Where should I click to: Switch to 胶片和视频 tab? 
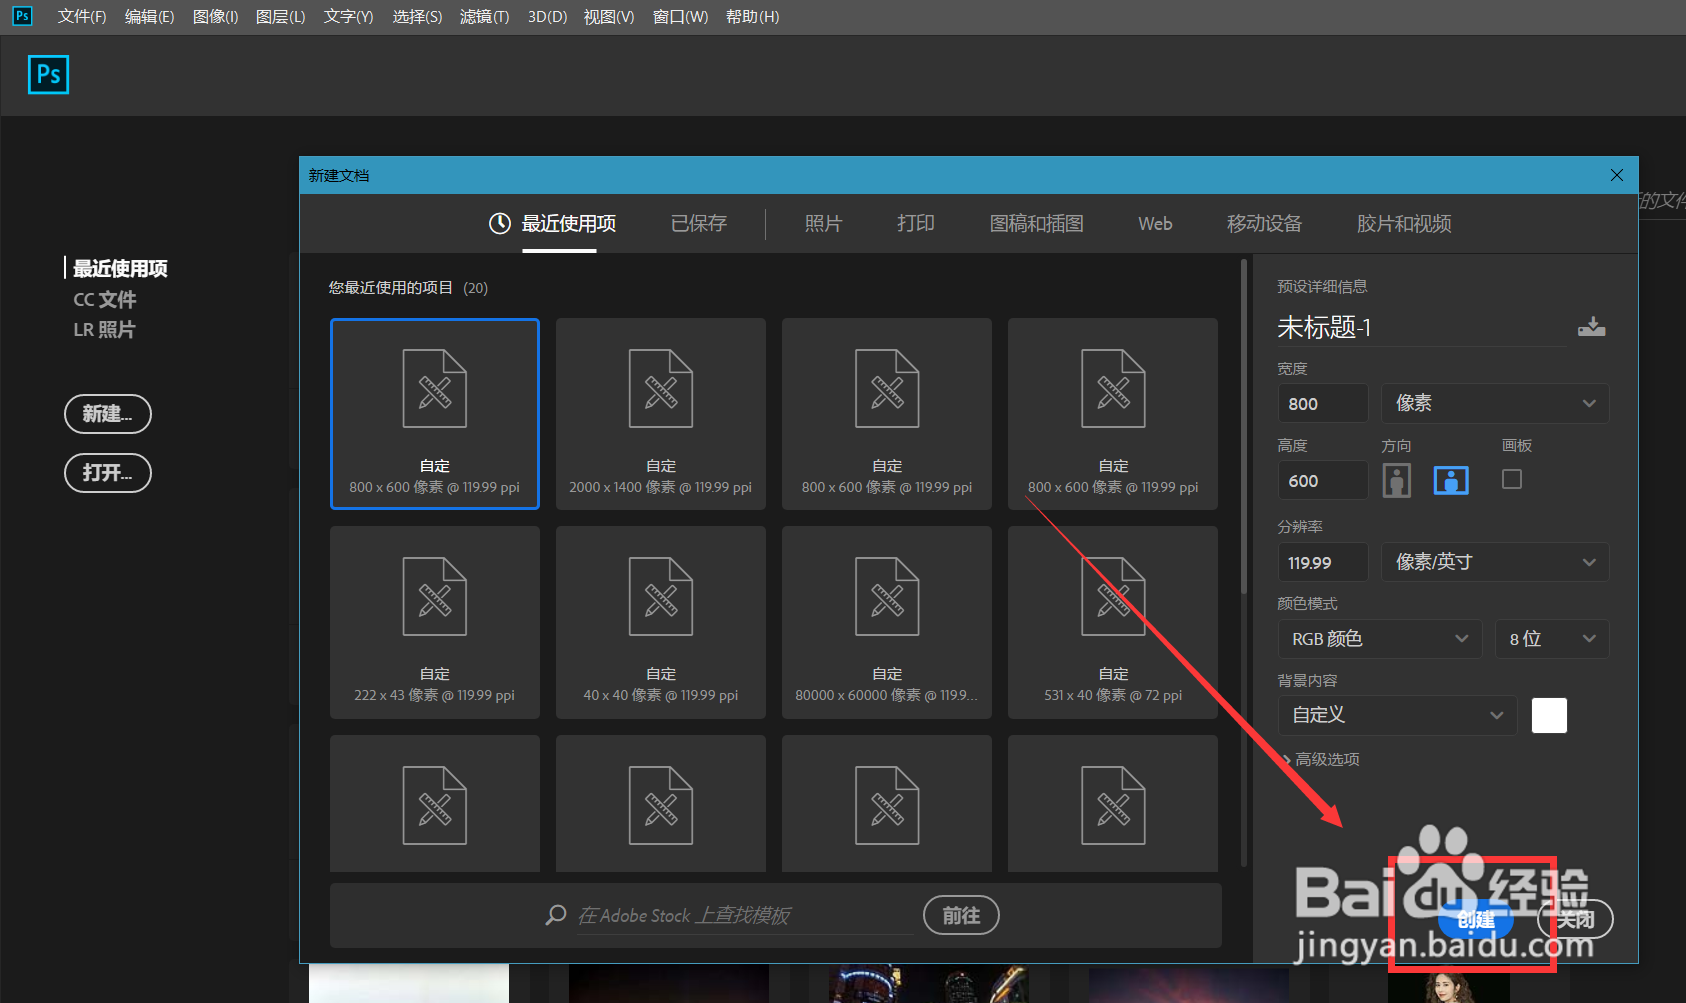[x=1404, y=223]
